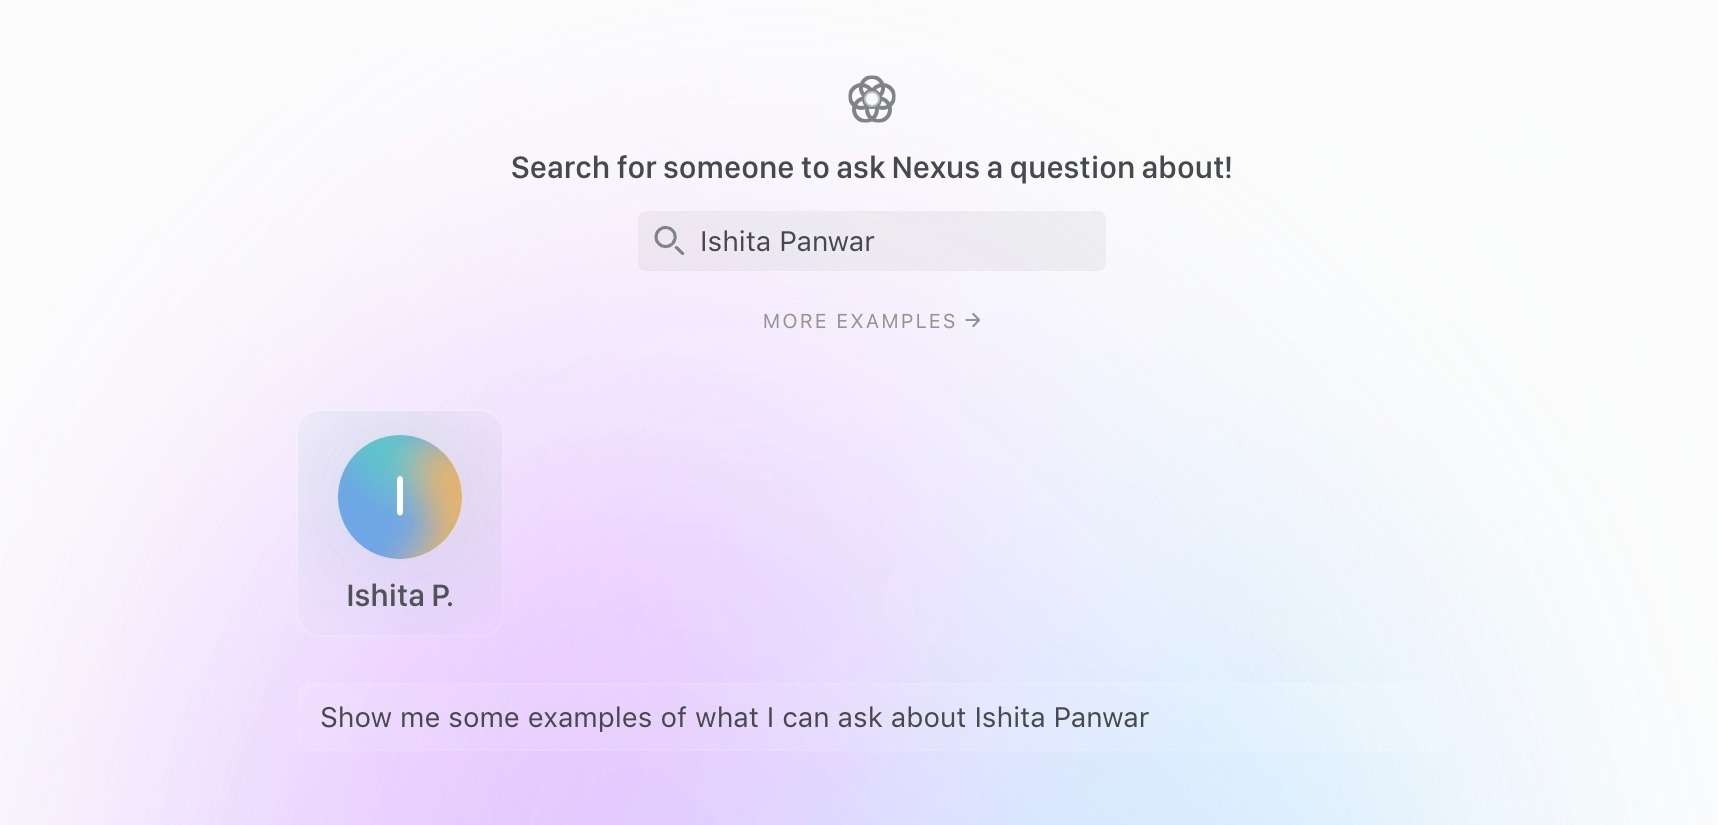
Task: Click the magnifying glass search icon
Action: tap(669, 241)
